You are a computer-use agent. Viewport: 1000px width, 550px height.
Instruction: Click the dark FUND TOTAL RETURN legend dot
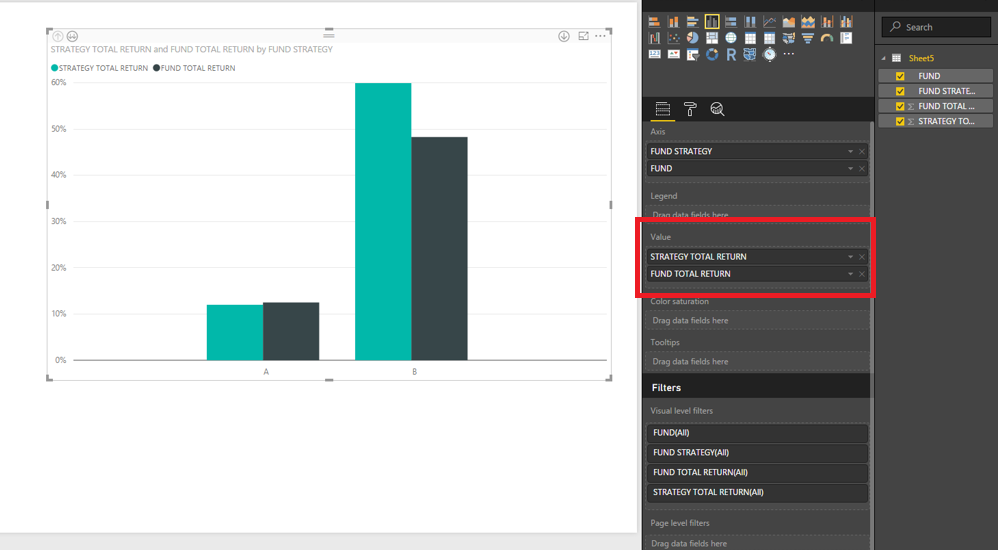click(156, 68)
